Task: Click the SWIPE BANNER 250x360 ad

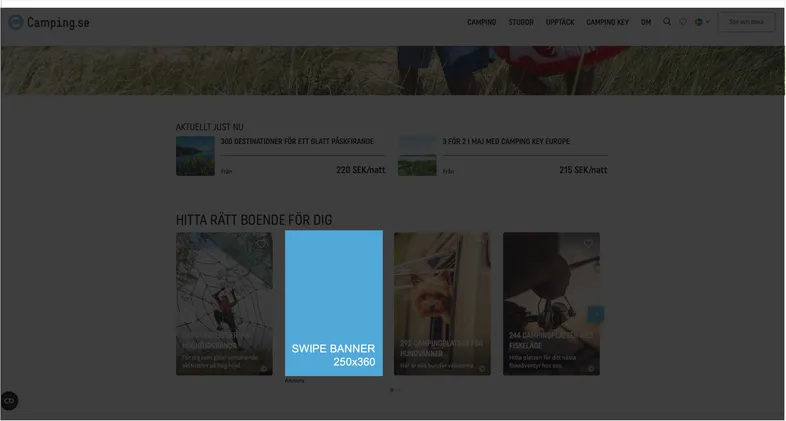Action: (334, 303)
